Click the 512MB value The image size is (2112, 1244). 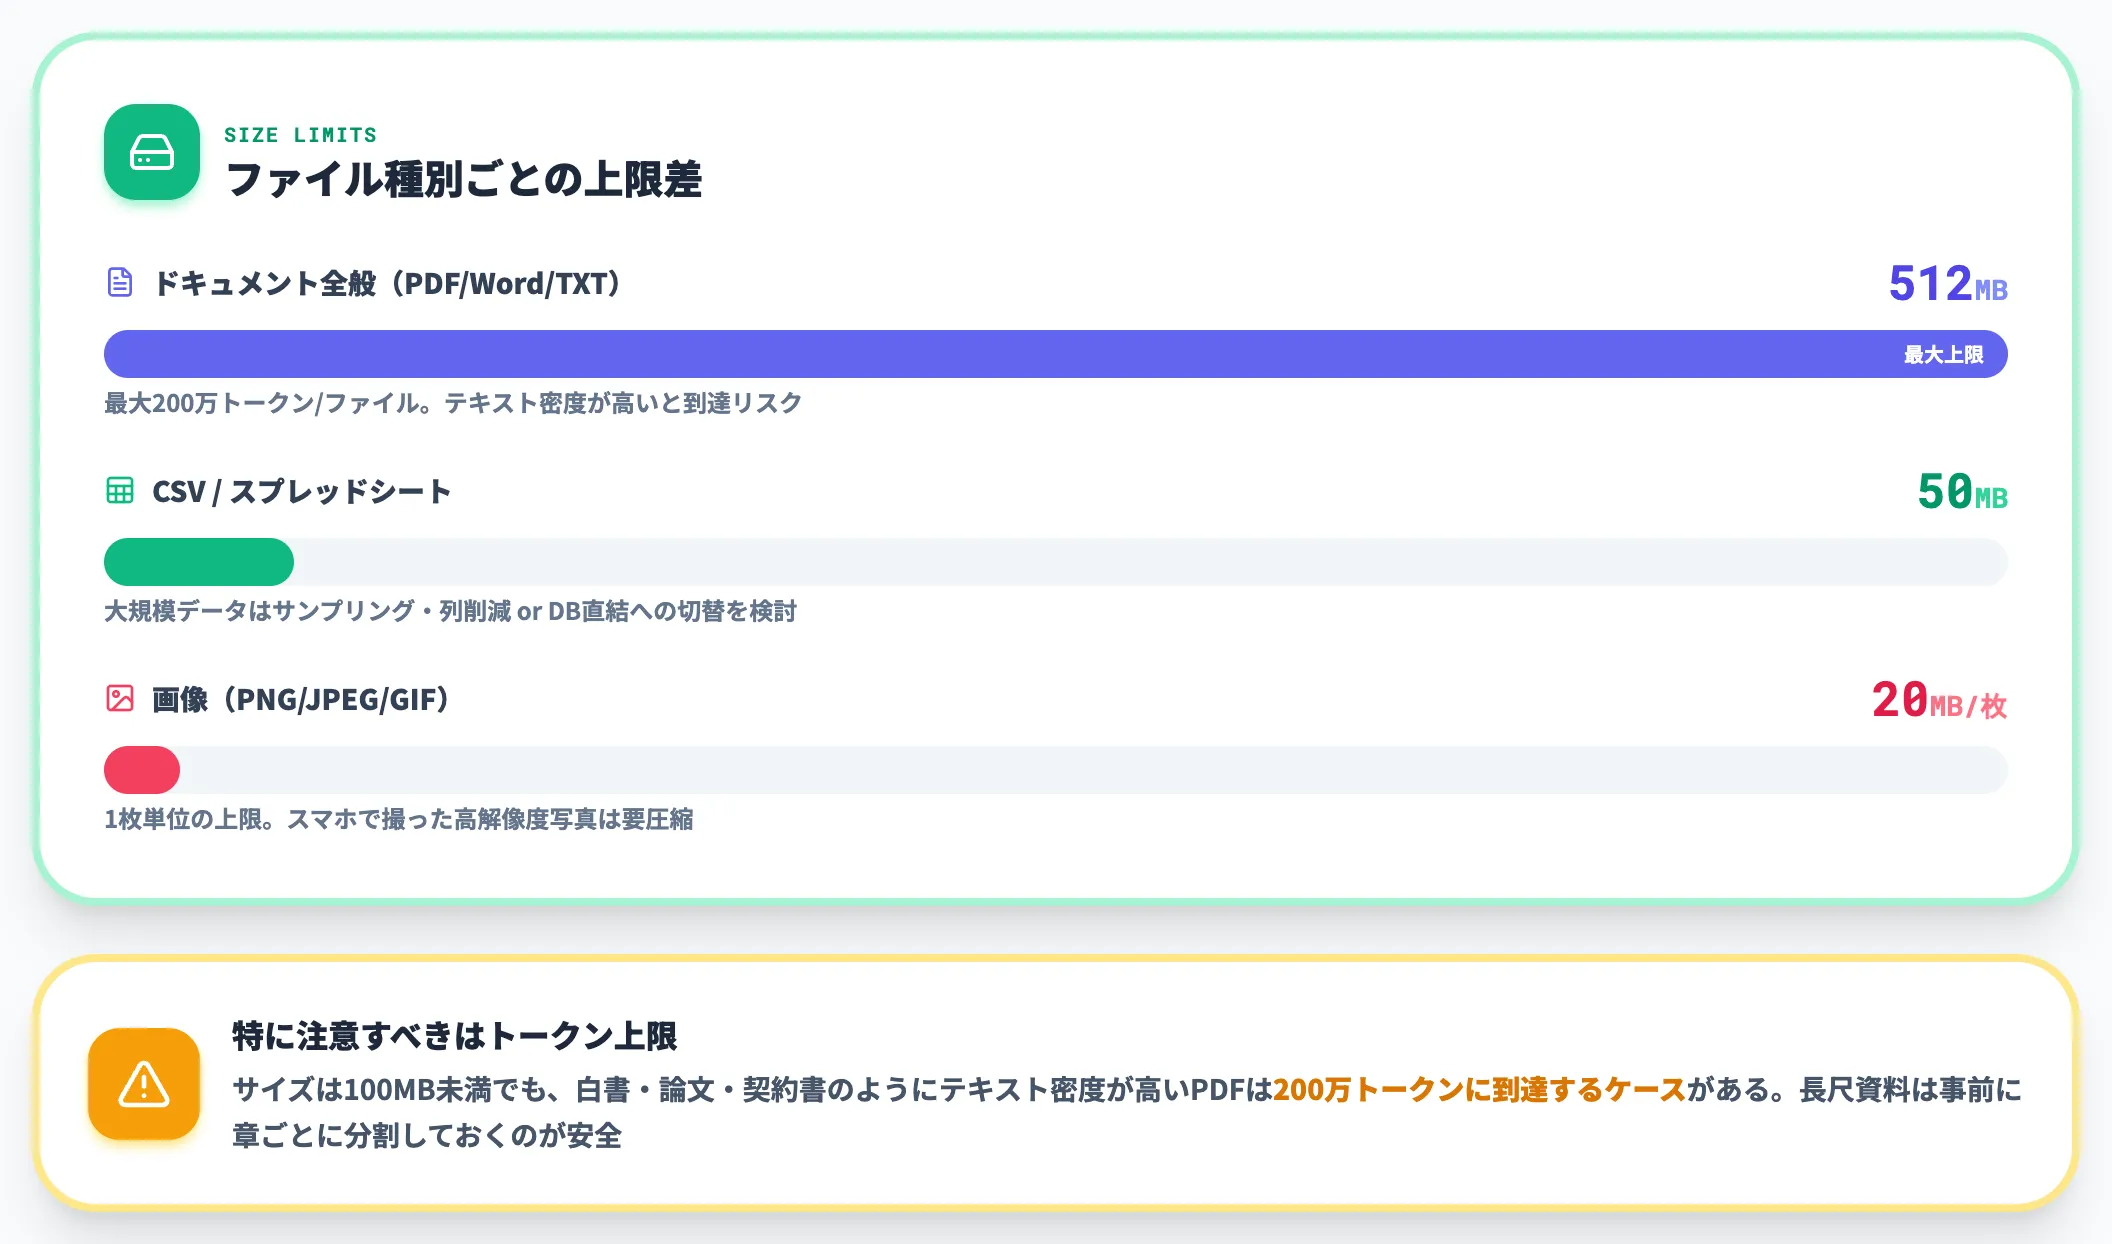1948,284
